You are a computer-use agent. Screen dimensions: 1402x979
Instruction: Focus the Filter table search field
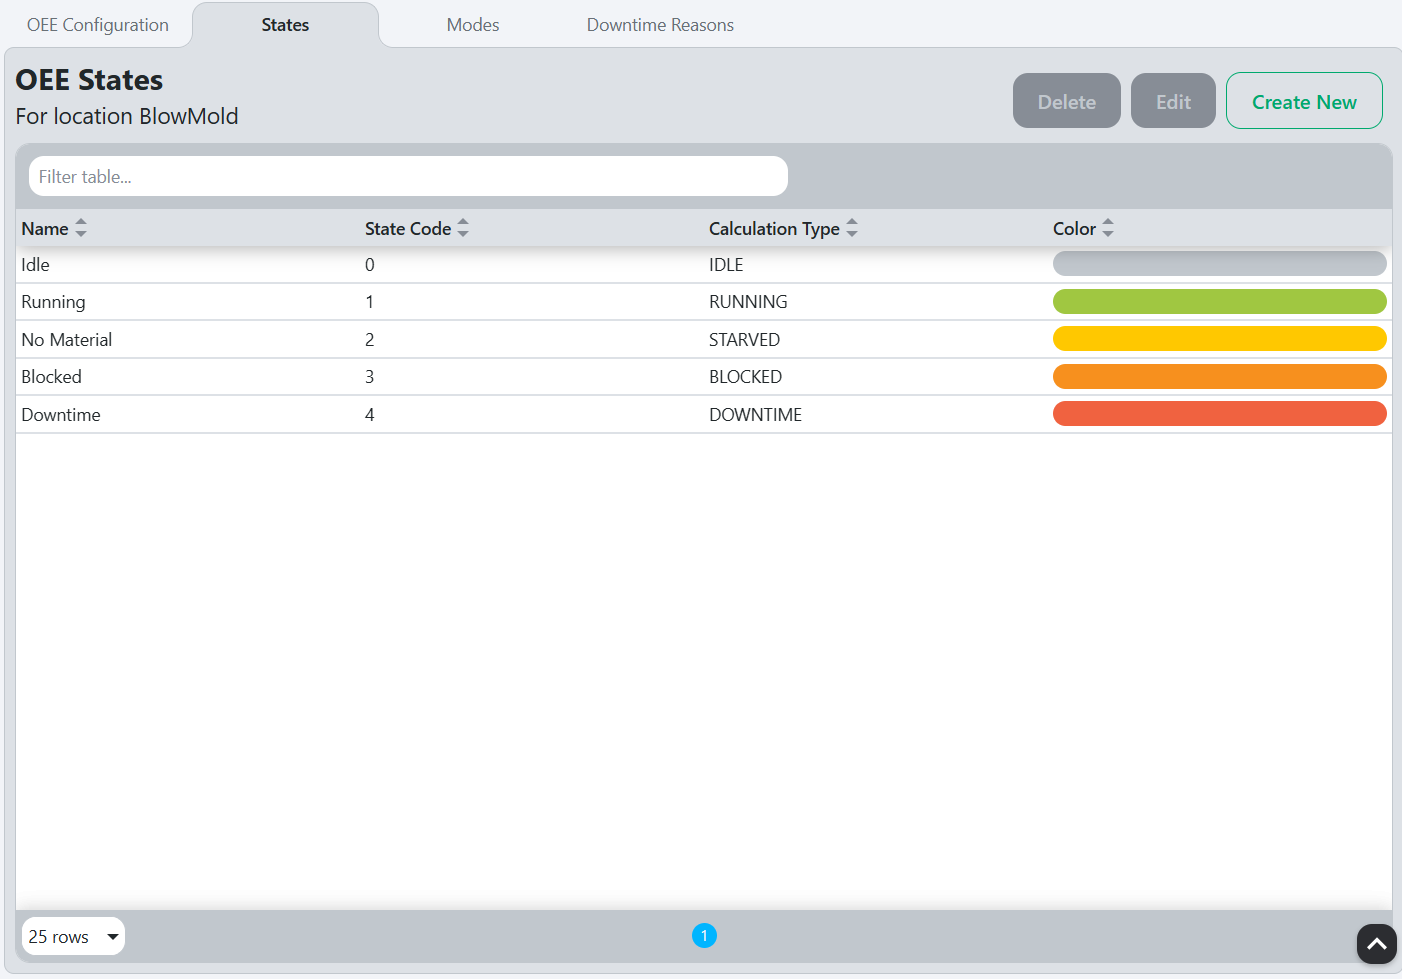(408, 176)
